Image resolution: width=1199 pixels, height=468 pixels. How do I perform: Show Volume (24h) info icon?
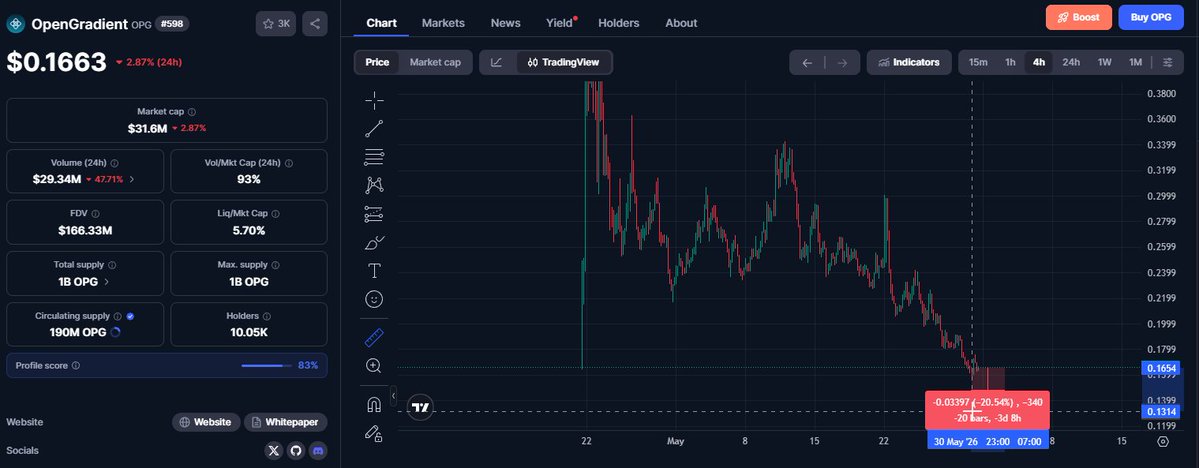pyautogui.click(x=114, y=163)
